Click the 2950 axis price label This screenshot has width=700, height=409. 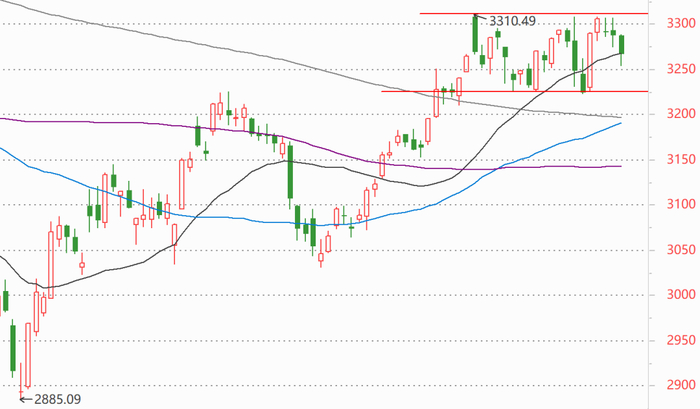(681, 340)
